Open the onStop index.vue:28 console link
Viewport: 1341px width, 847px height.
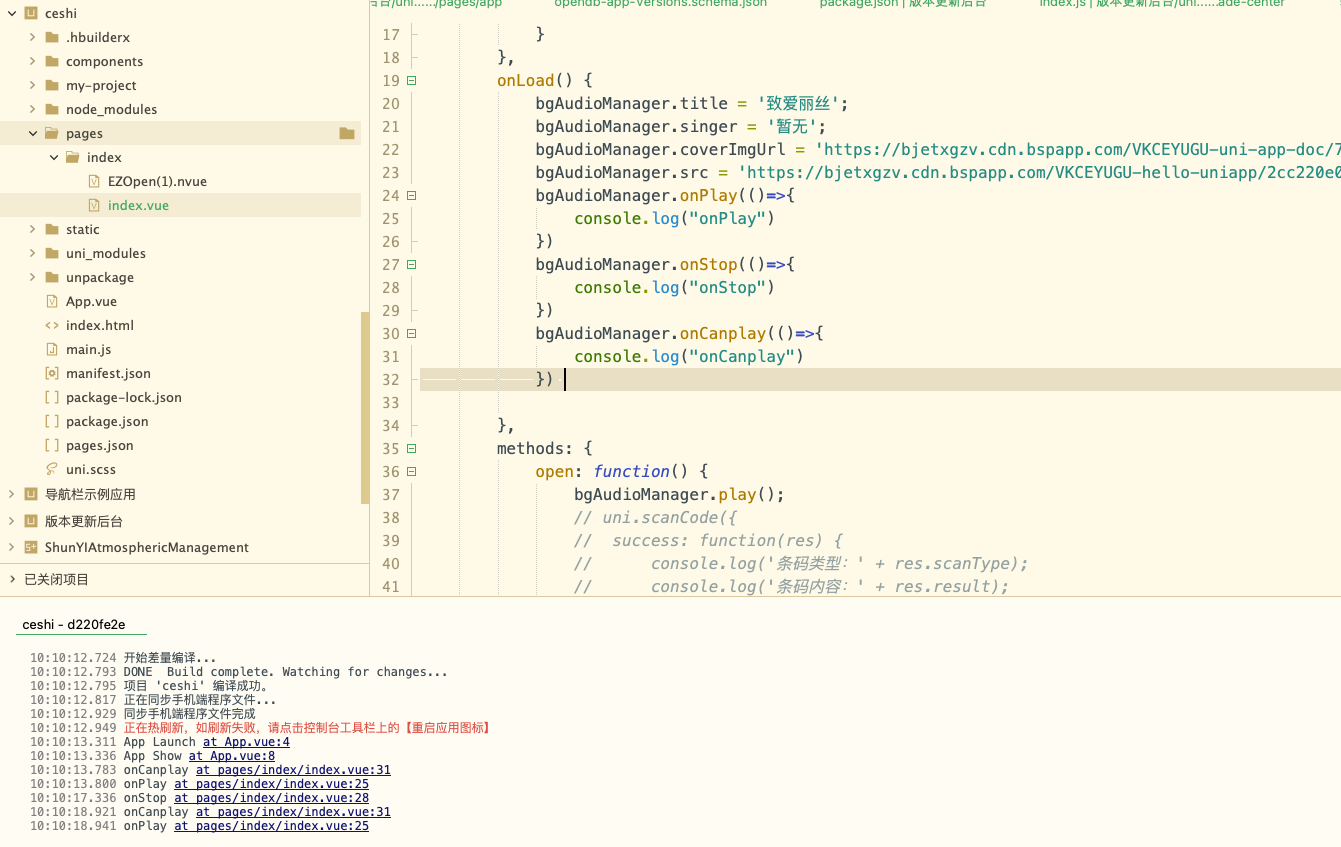click(271, 798)
